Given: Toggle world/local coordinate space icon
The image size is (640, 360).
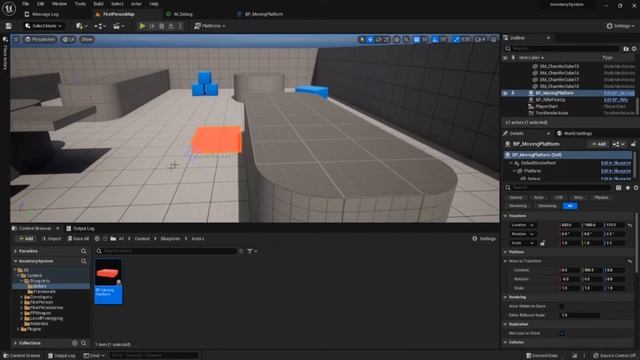Looking at the screenshot, I should point(397,40).
